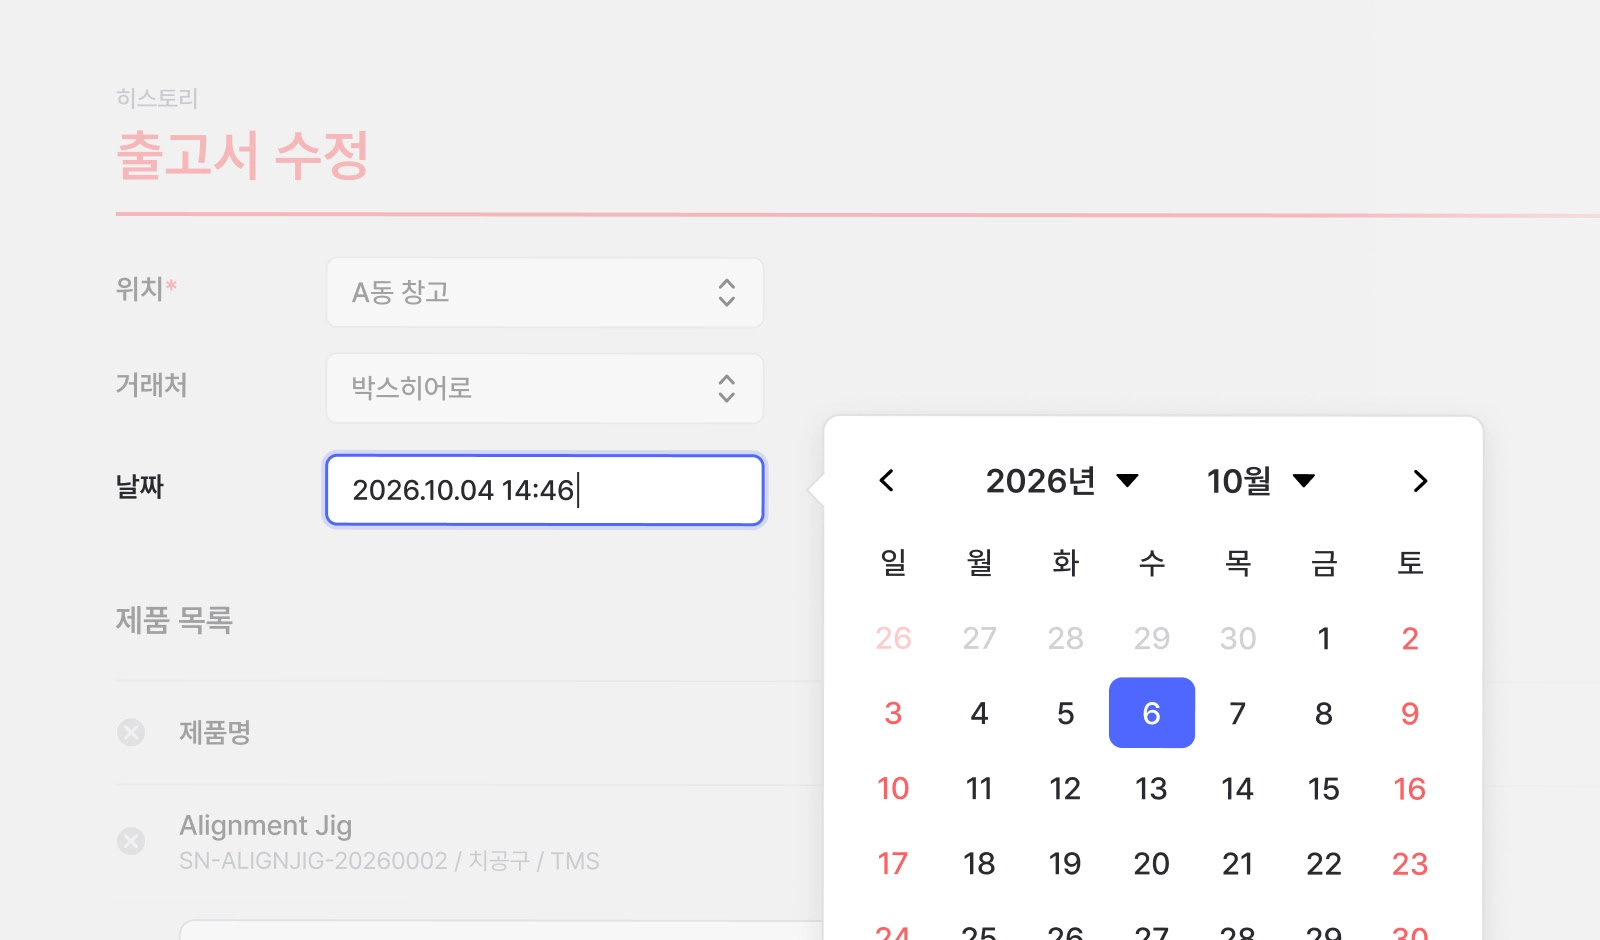Click the 제품 목록 section heading
The height and width of the screenshot is (940, 1600).
click(174, 620)
